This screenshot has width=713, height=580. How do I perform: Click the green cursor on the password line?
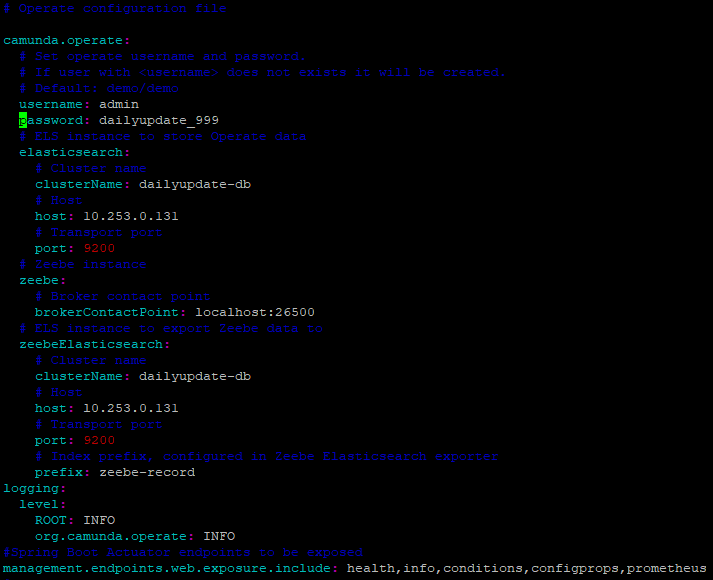(23, 120)
